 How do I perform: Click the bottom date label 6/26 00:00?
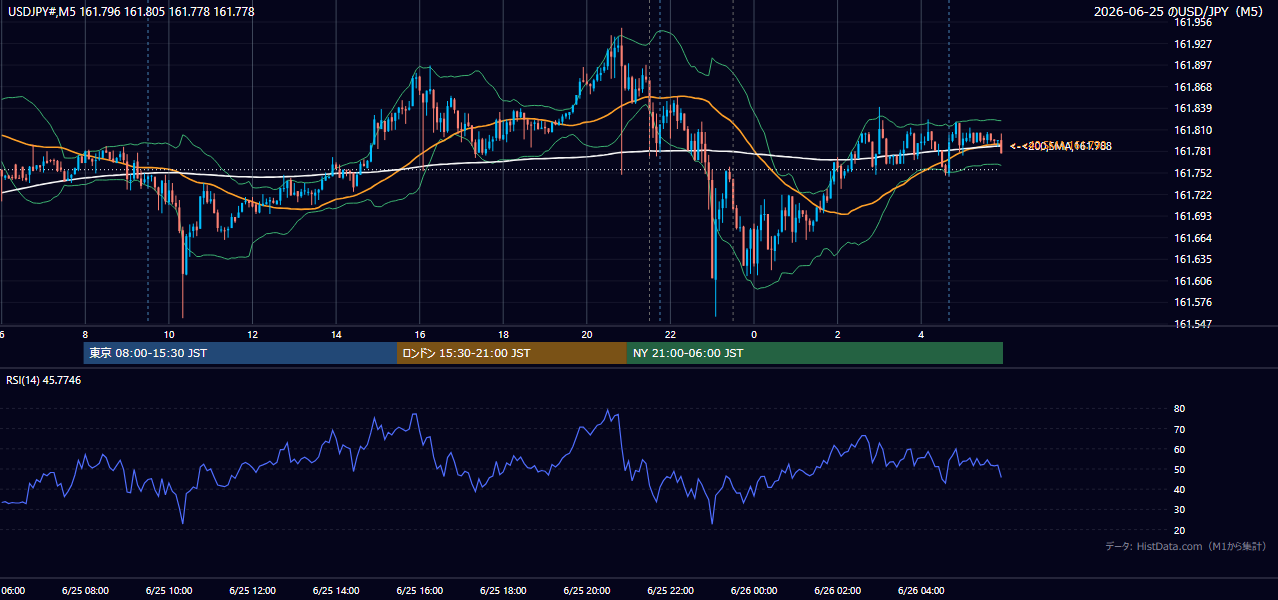[754, 591]
